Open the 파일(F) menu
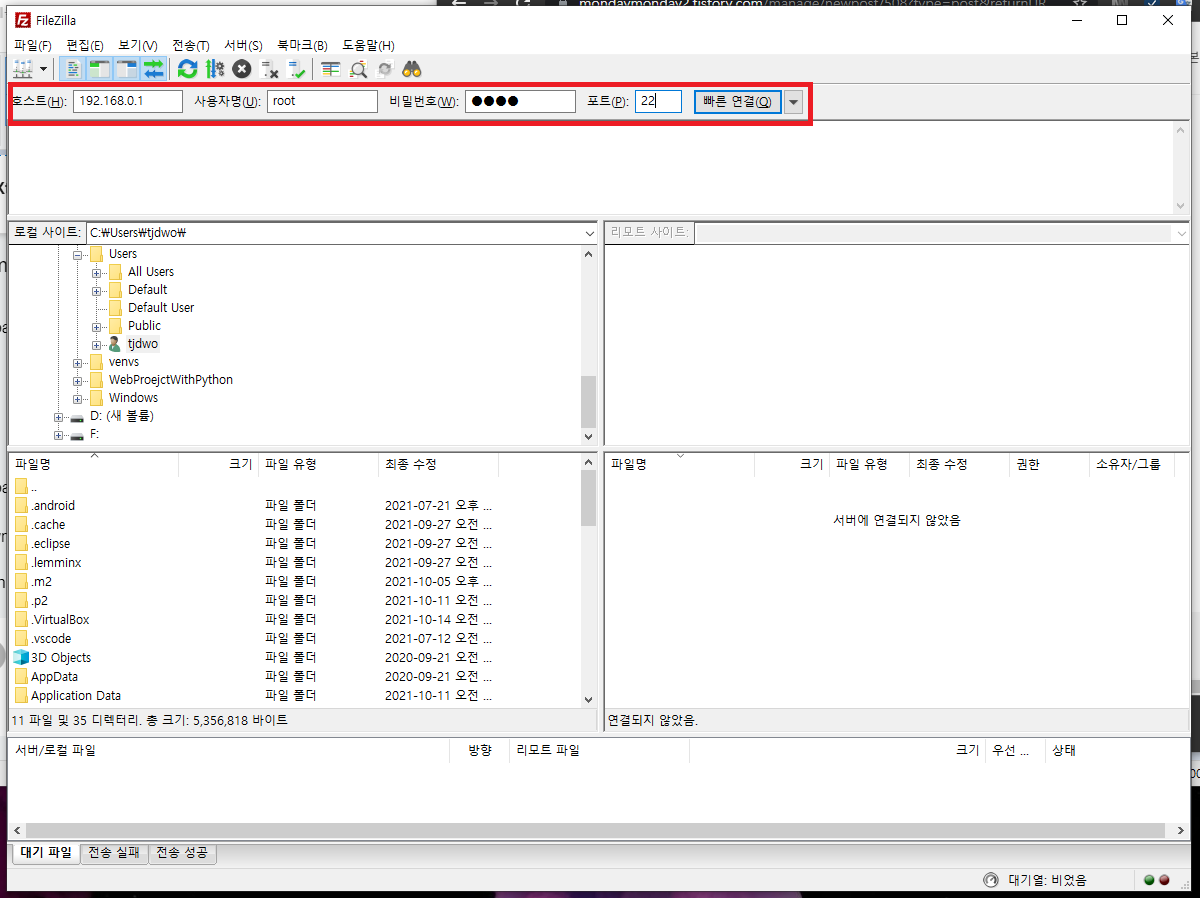 pyautogui.click(x=33, y=45)
